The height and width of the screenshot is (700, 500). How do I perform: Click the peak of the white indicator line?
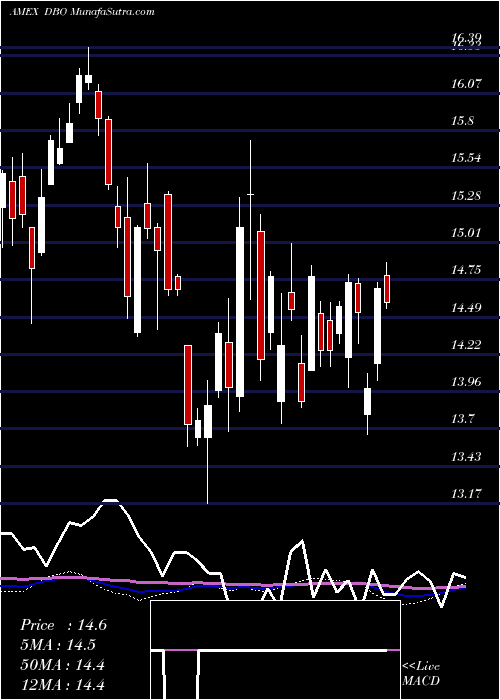click(110, 501)
